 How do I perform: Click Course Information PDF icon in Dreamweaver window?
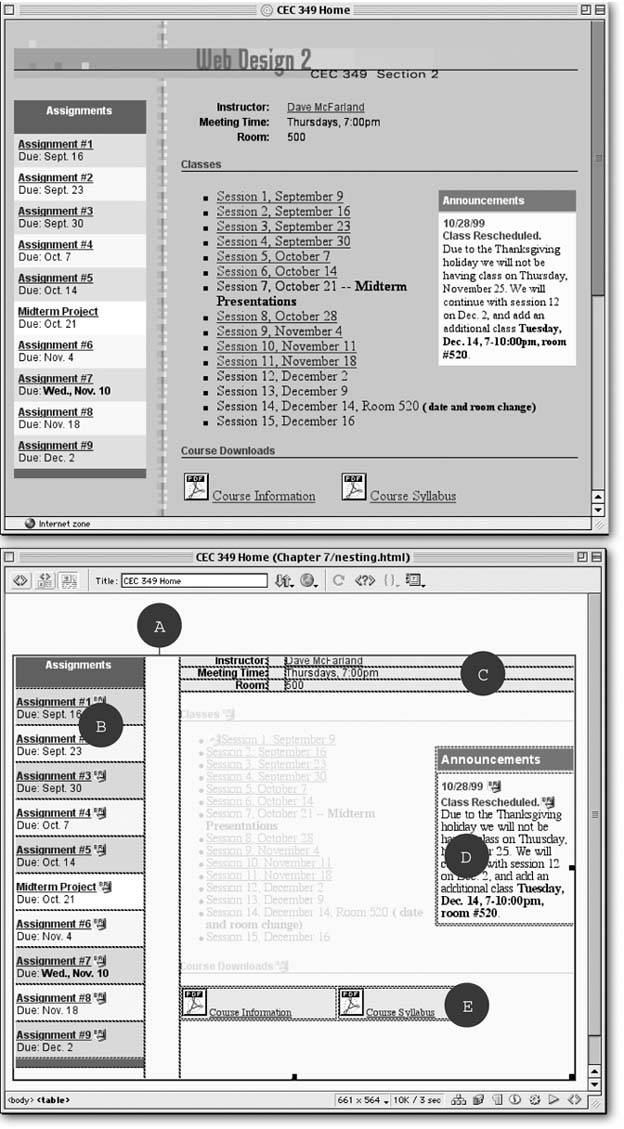click(x=195, y=1002)
